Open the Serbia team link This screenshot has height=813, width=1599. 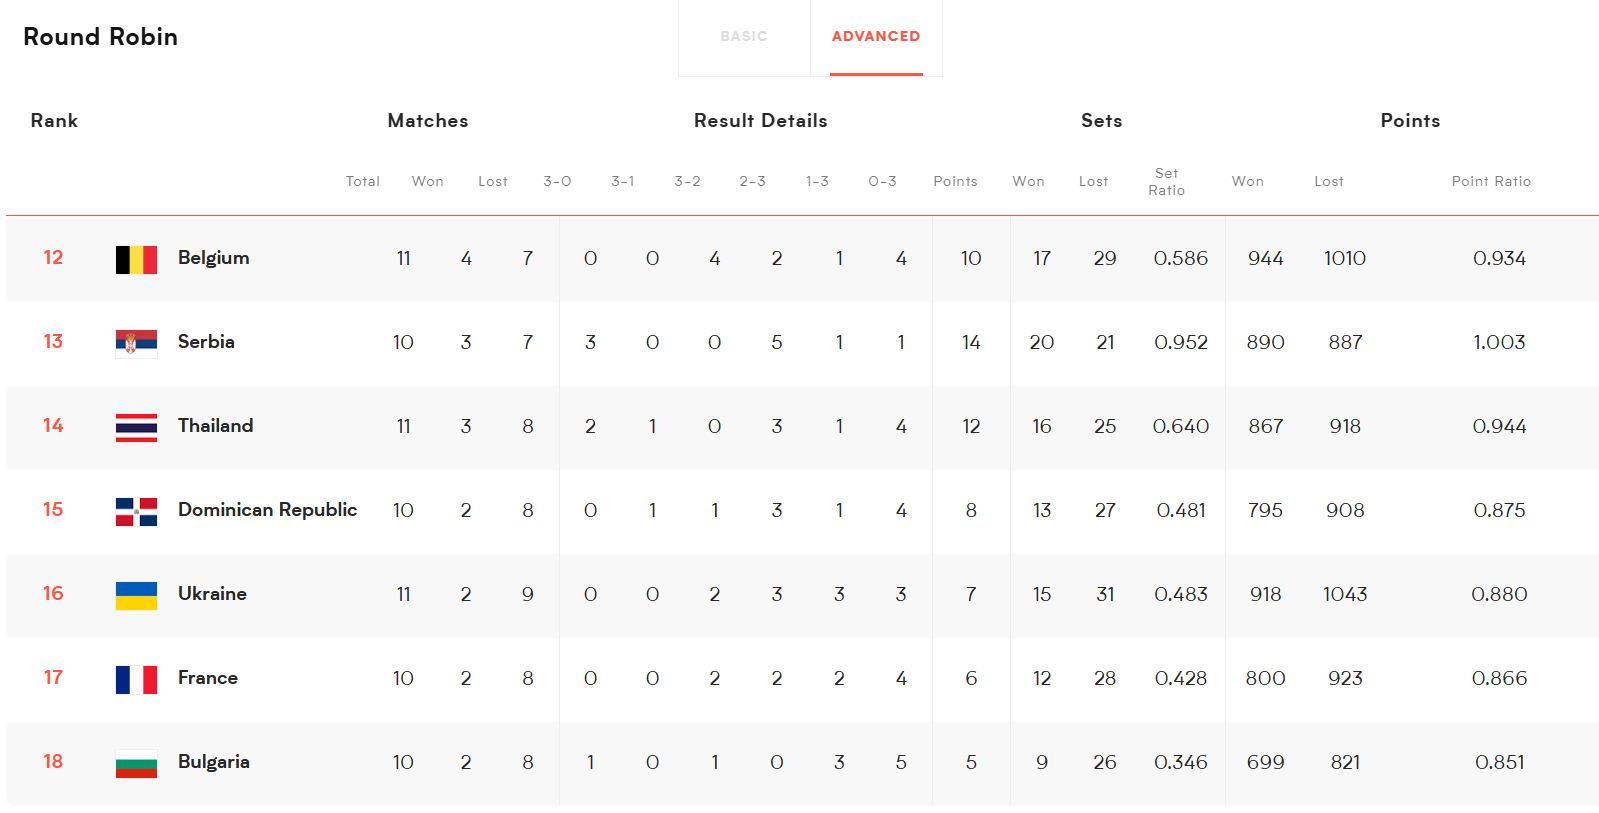click(x=206, y=342)
